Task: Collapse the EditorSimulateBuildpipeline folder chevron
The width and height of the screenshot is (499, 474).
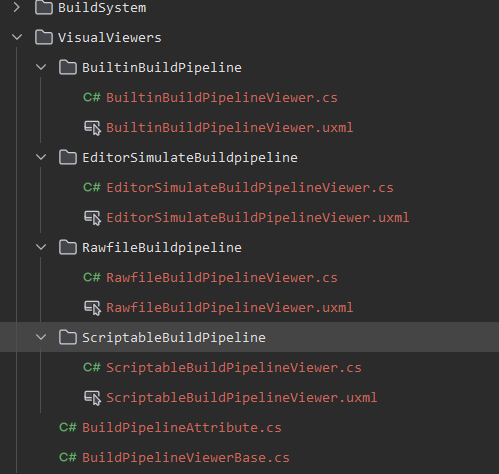Action: tap(41, 157)
